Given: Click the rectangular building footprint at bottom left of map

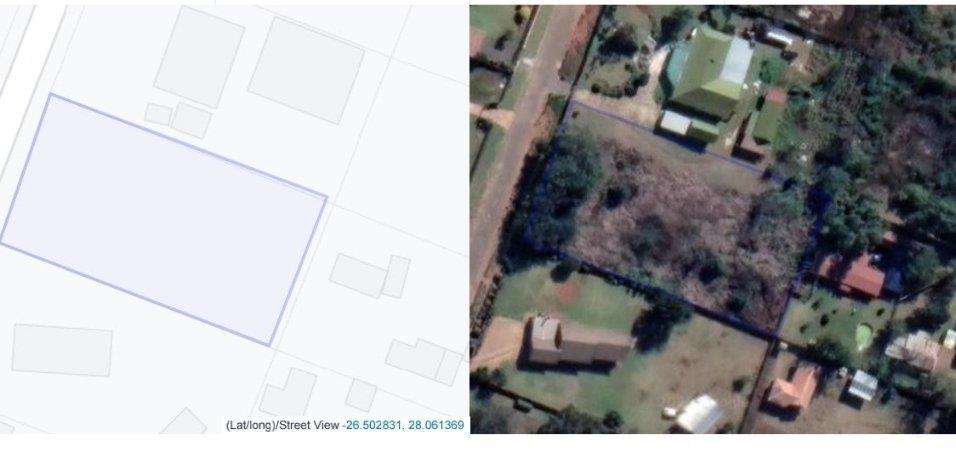Looking at the screenshot, I should coord(62,350).
